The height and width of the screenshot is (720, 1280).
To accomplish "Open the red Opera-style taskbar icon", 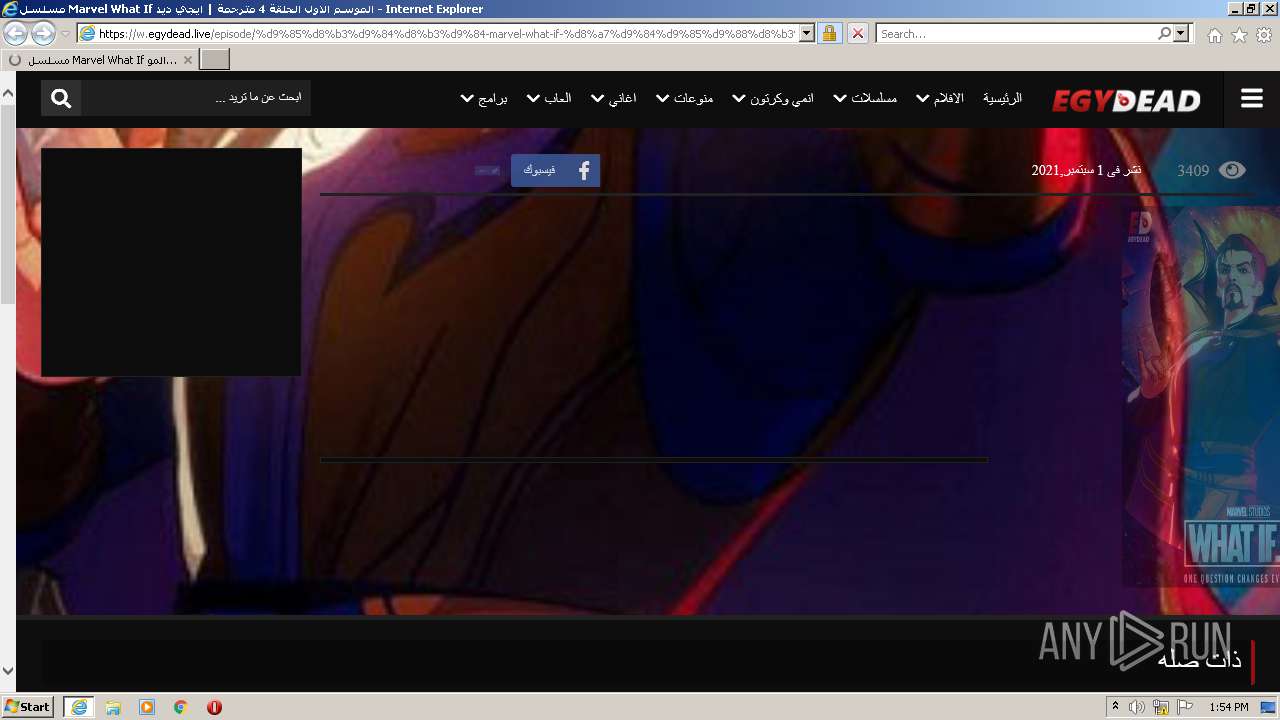I will (214, 707).
